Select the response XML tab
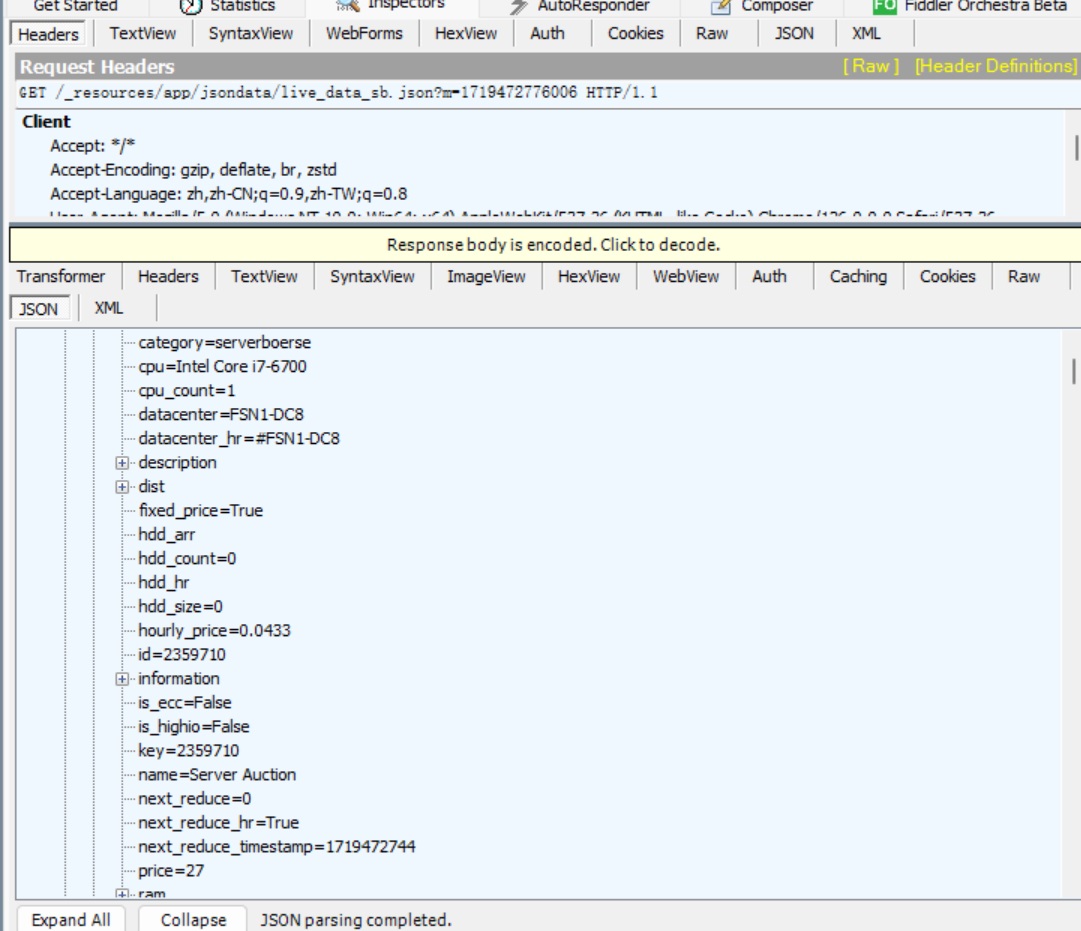The height and width of the screenshot is (931, 1081). pos(109,308)
